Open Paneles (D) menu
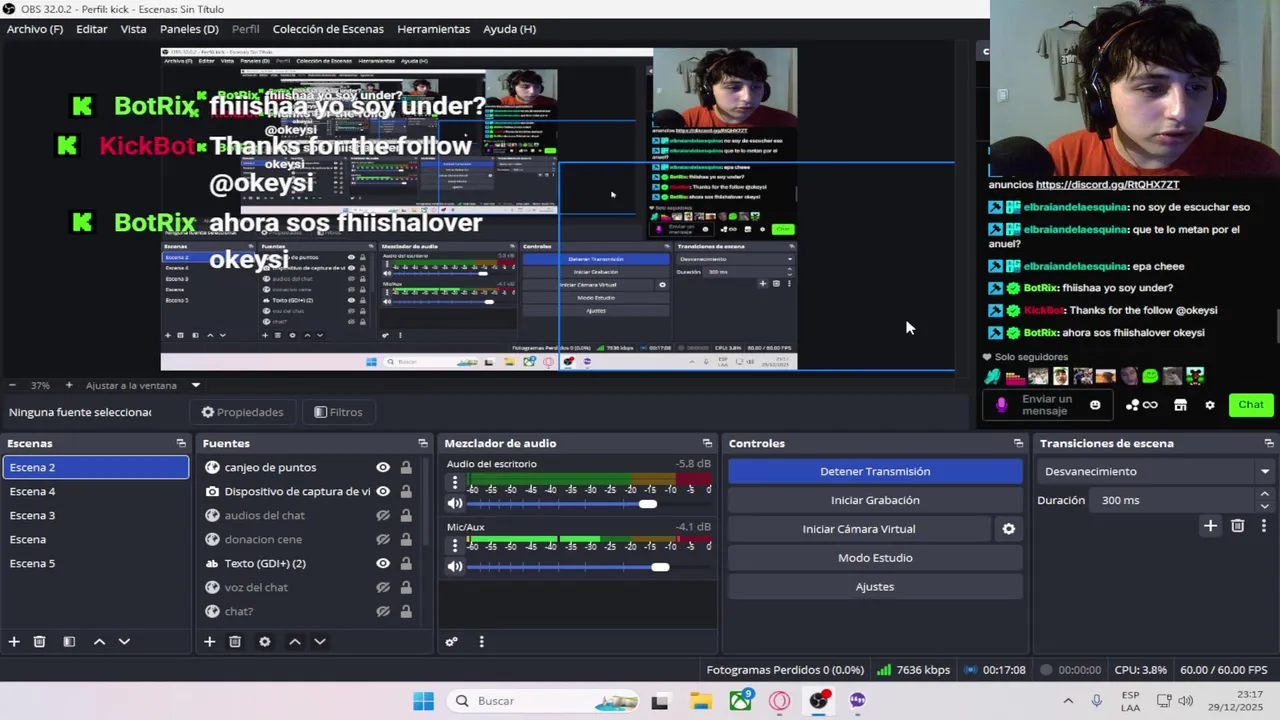Image resolution: width=1280 pixels, height=720 pixels. [x=189, y=29]
